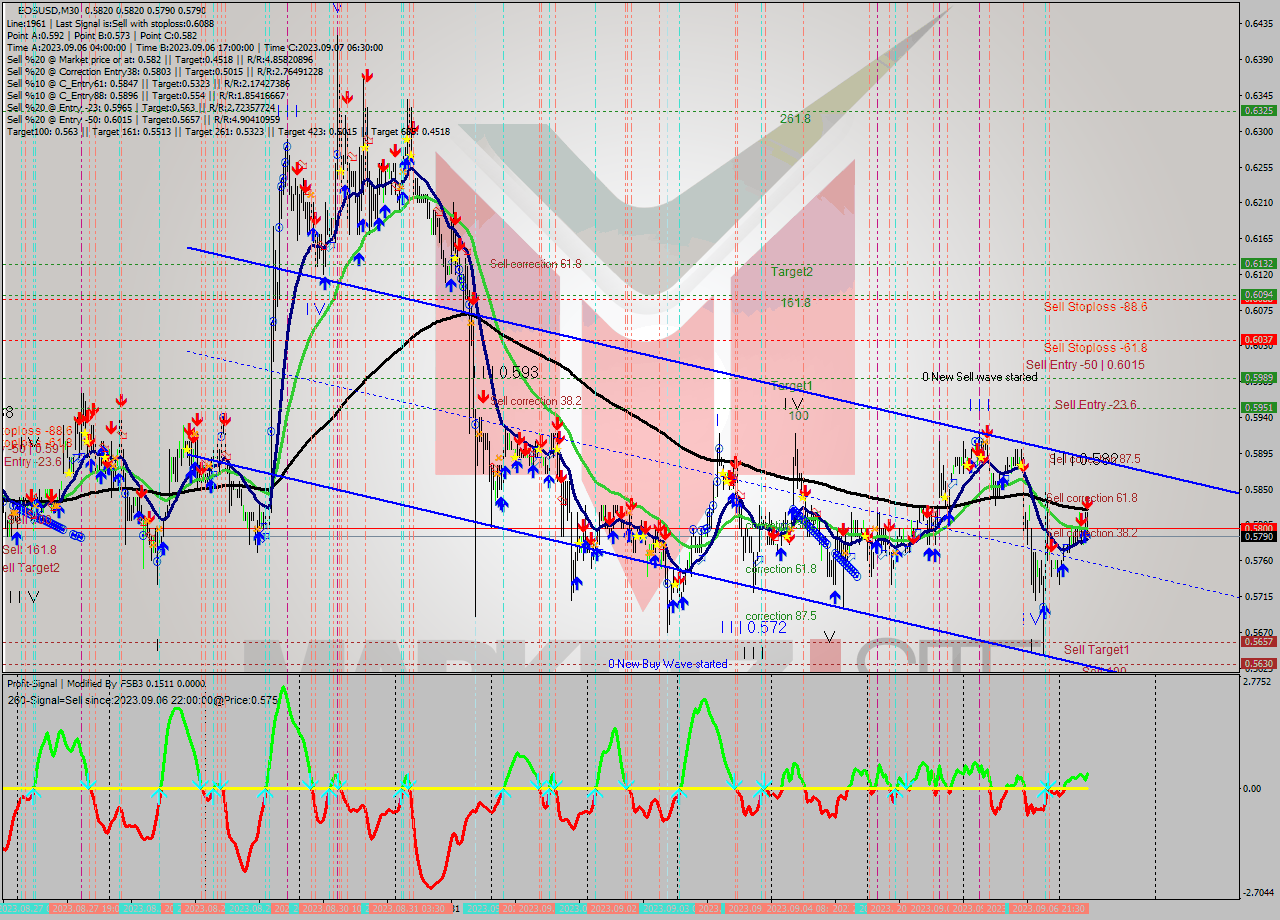Click the red 0.5800 price tag
Viewport: 1280px width, 920px height.
point(1257,527)
